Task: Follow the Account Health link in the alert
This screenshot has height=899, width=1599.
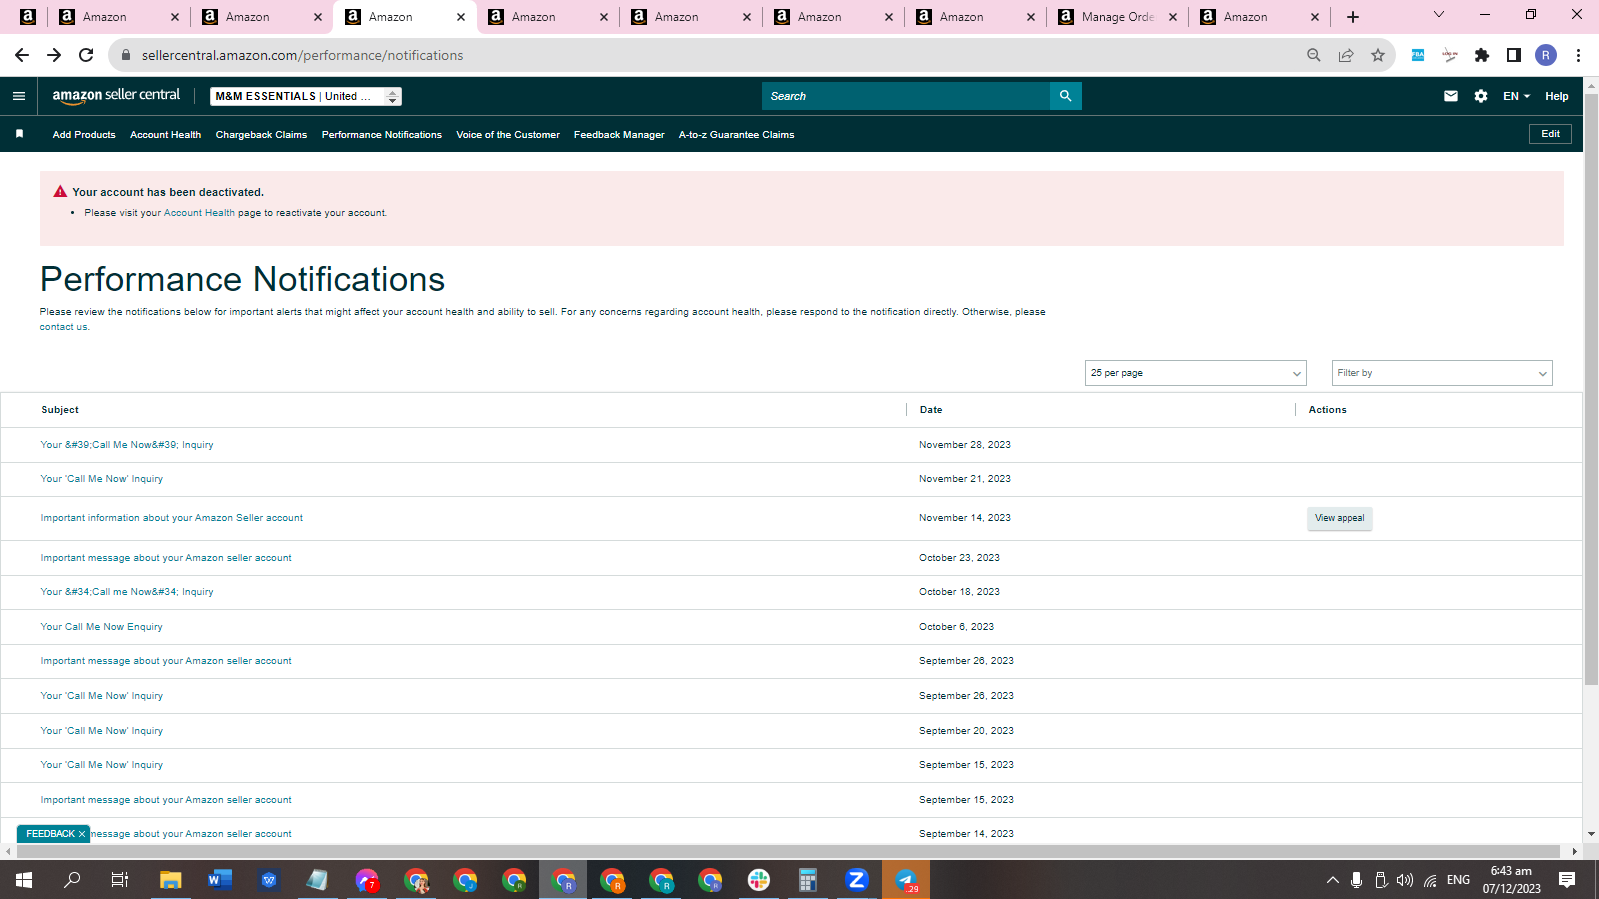Action: pyautogui.click(x=199, y=213)
